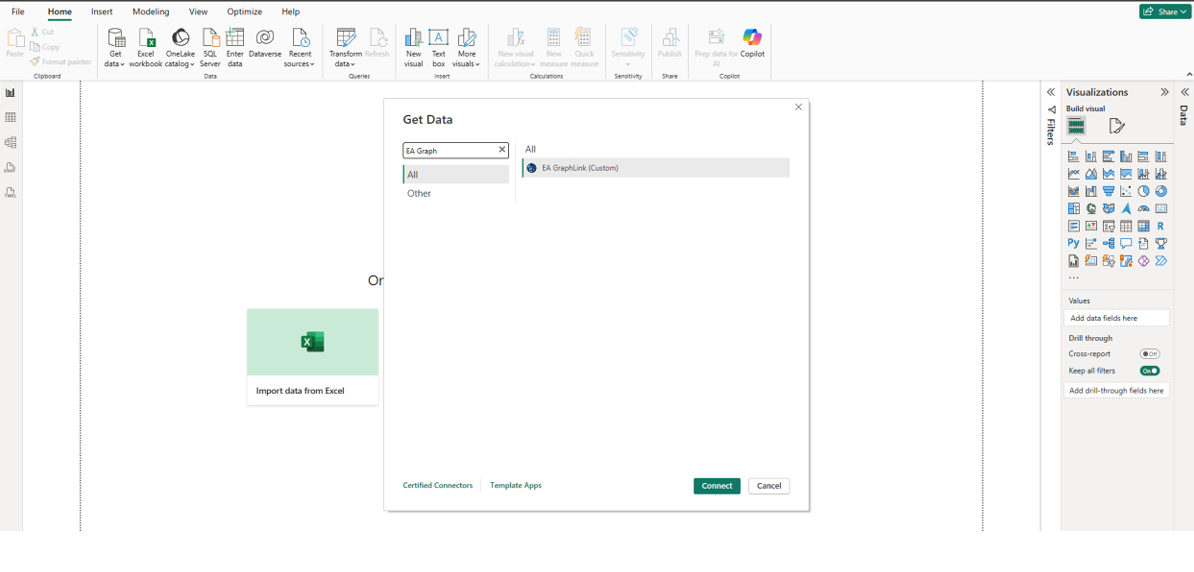Switch to the Optimize tab
This screenshot has height=572, width=1194.
[x=244, y=12]
